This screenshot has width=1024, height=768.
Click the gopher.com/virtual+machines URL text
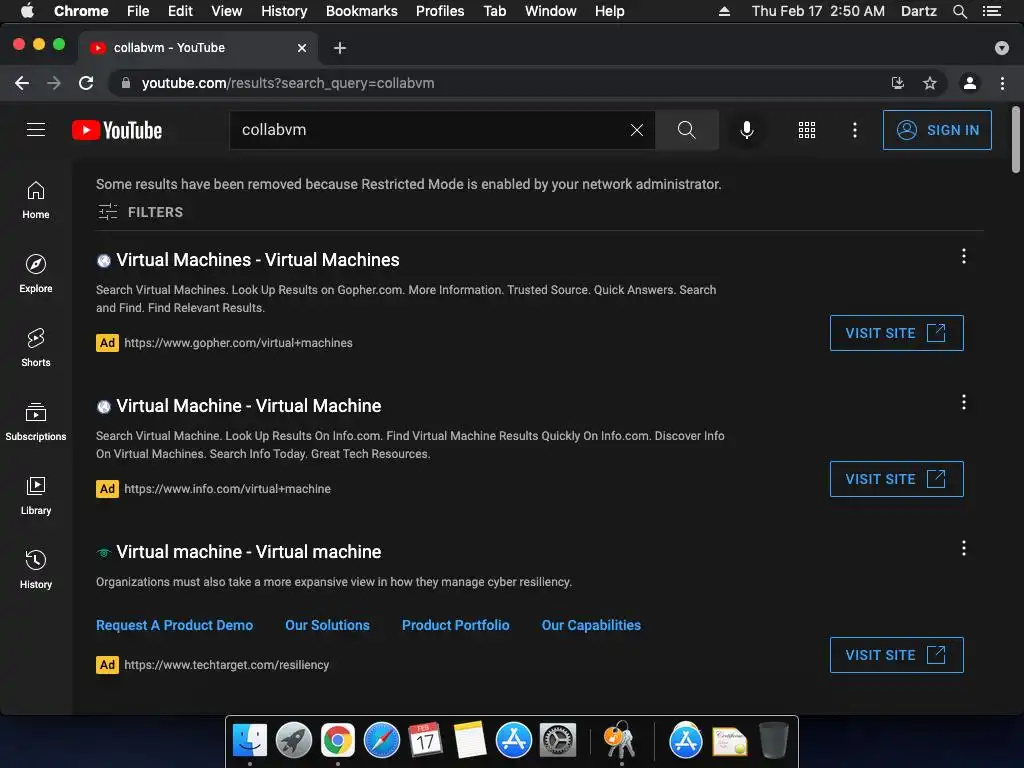tap(238, 343)
